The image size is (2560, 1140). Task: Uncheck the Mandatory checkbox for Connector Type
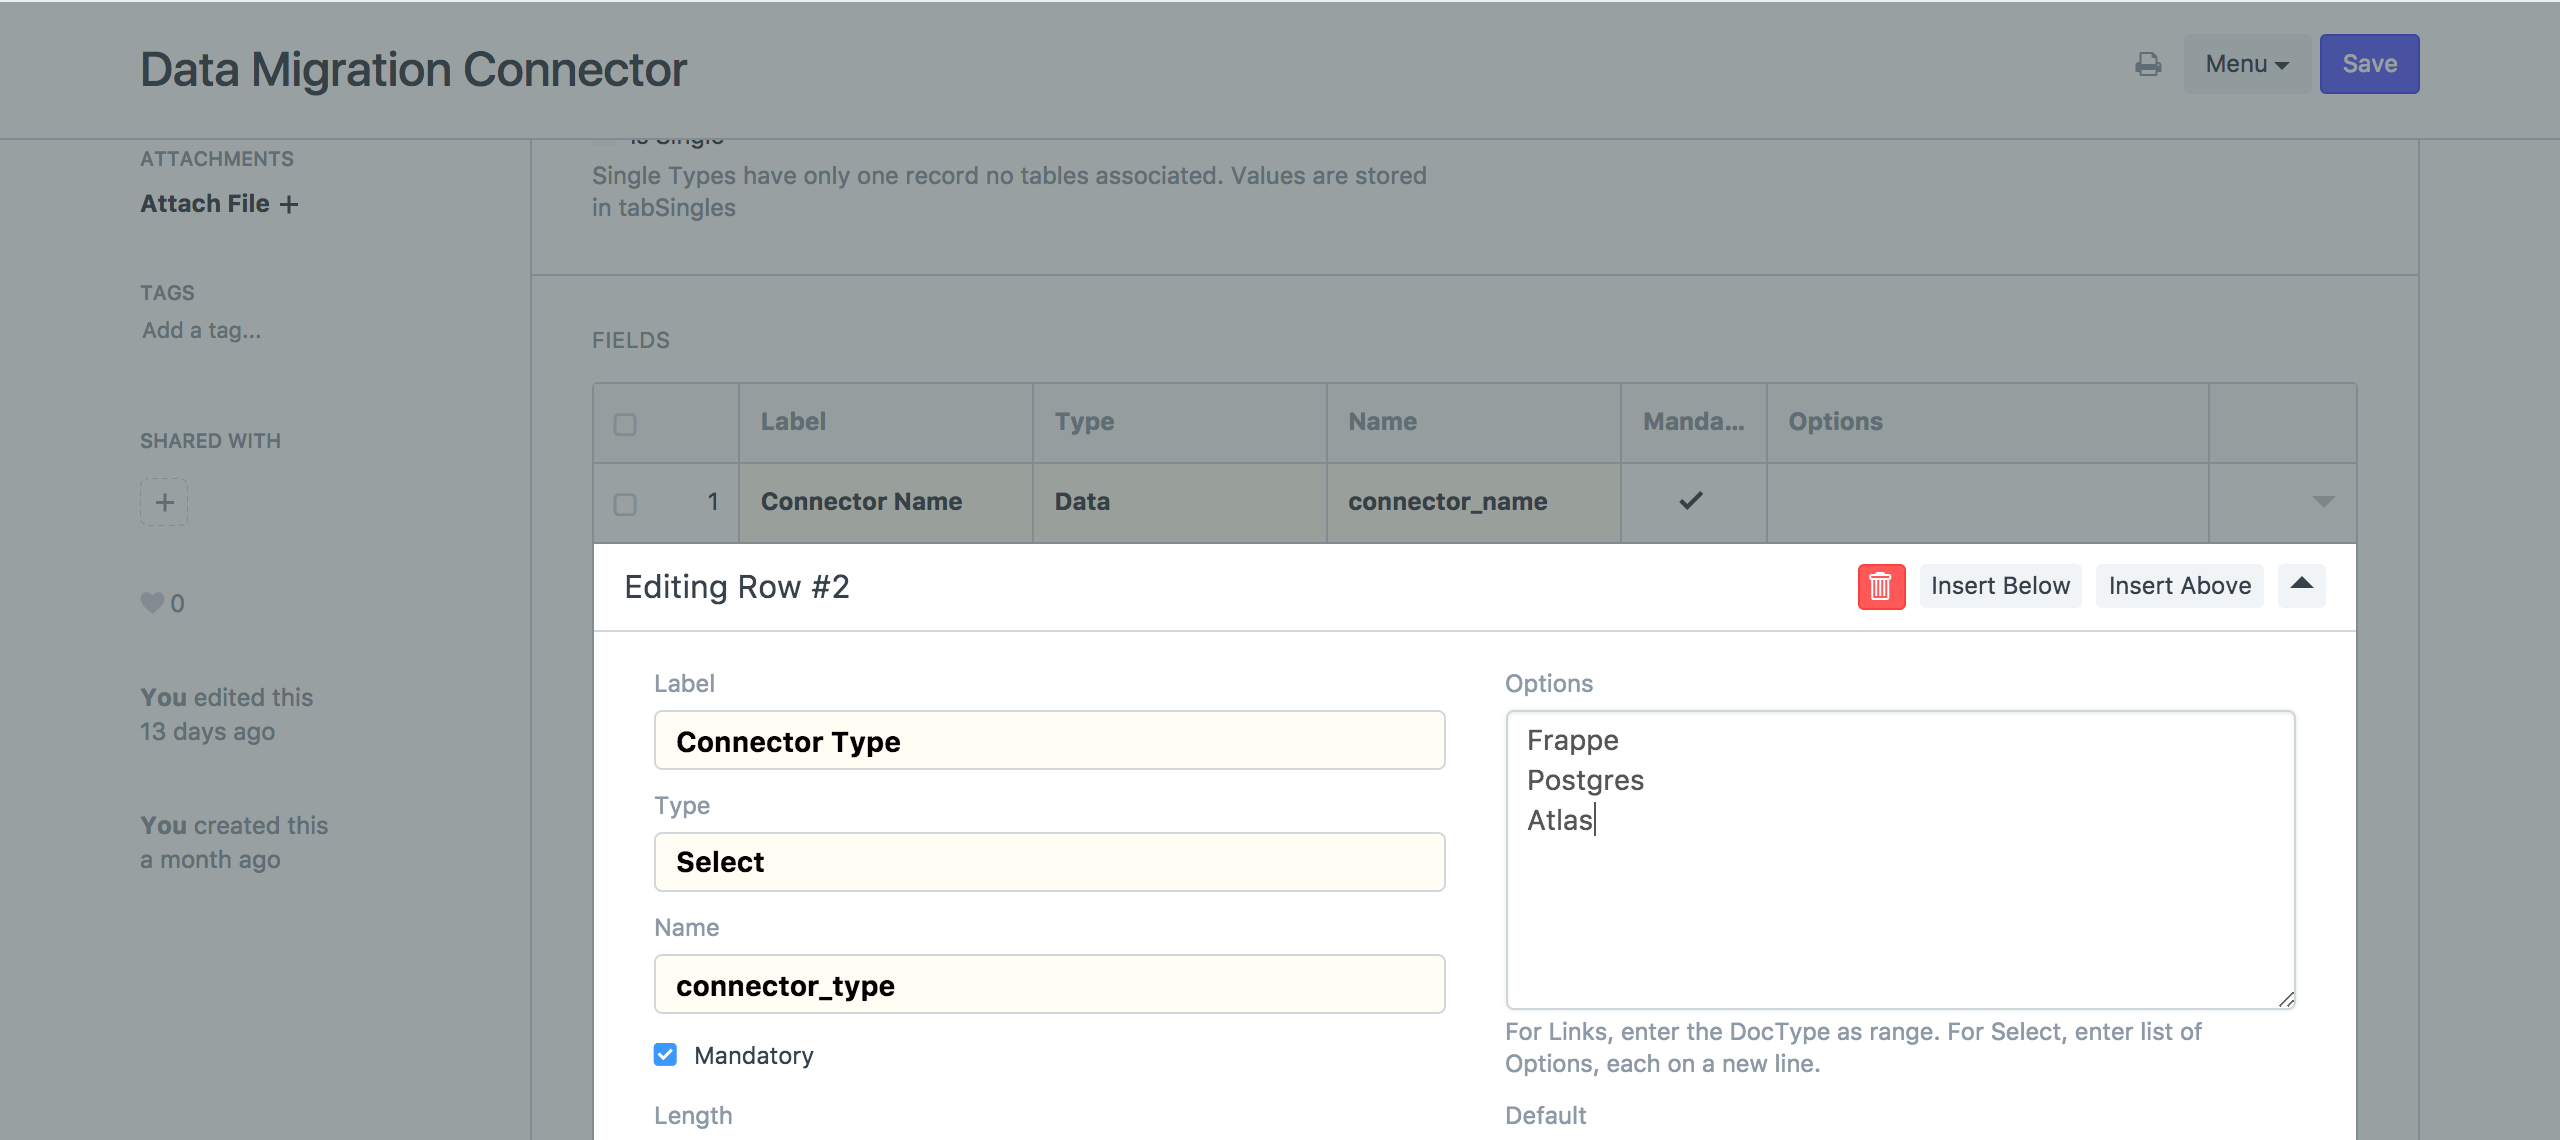coord(665,1054)
